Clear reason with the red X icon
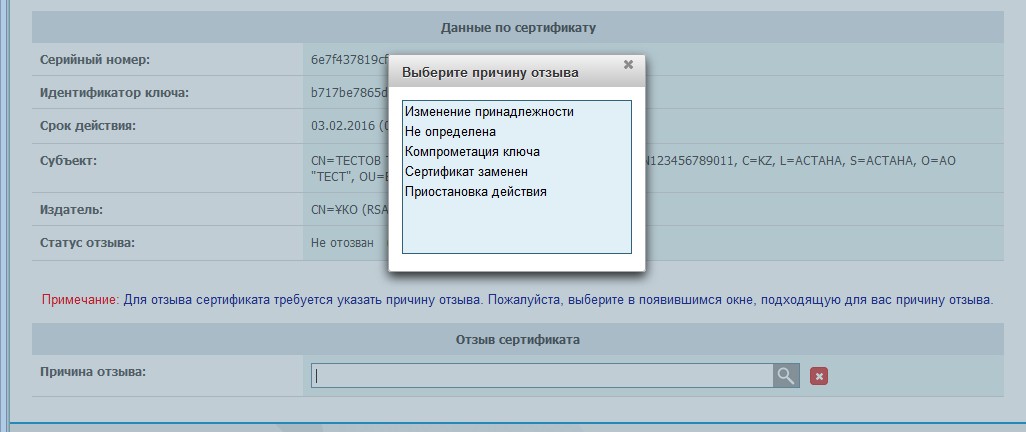The image size is (1026, 432). coord(819,376)
